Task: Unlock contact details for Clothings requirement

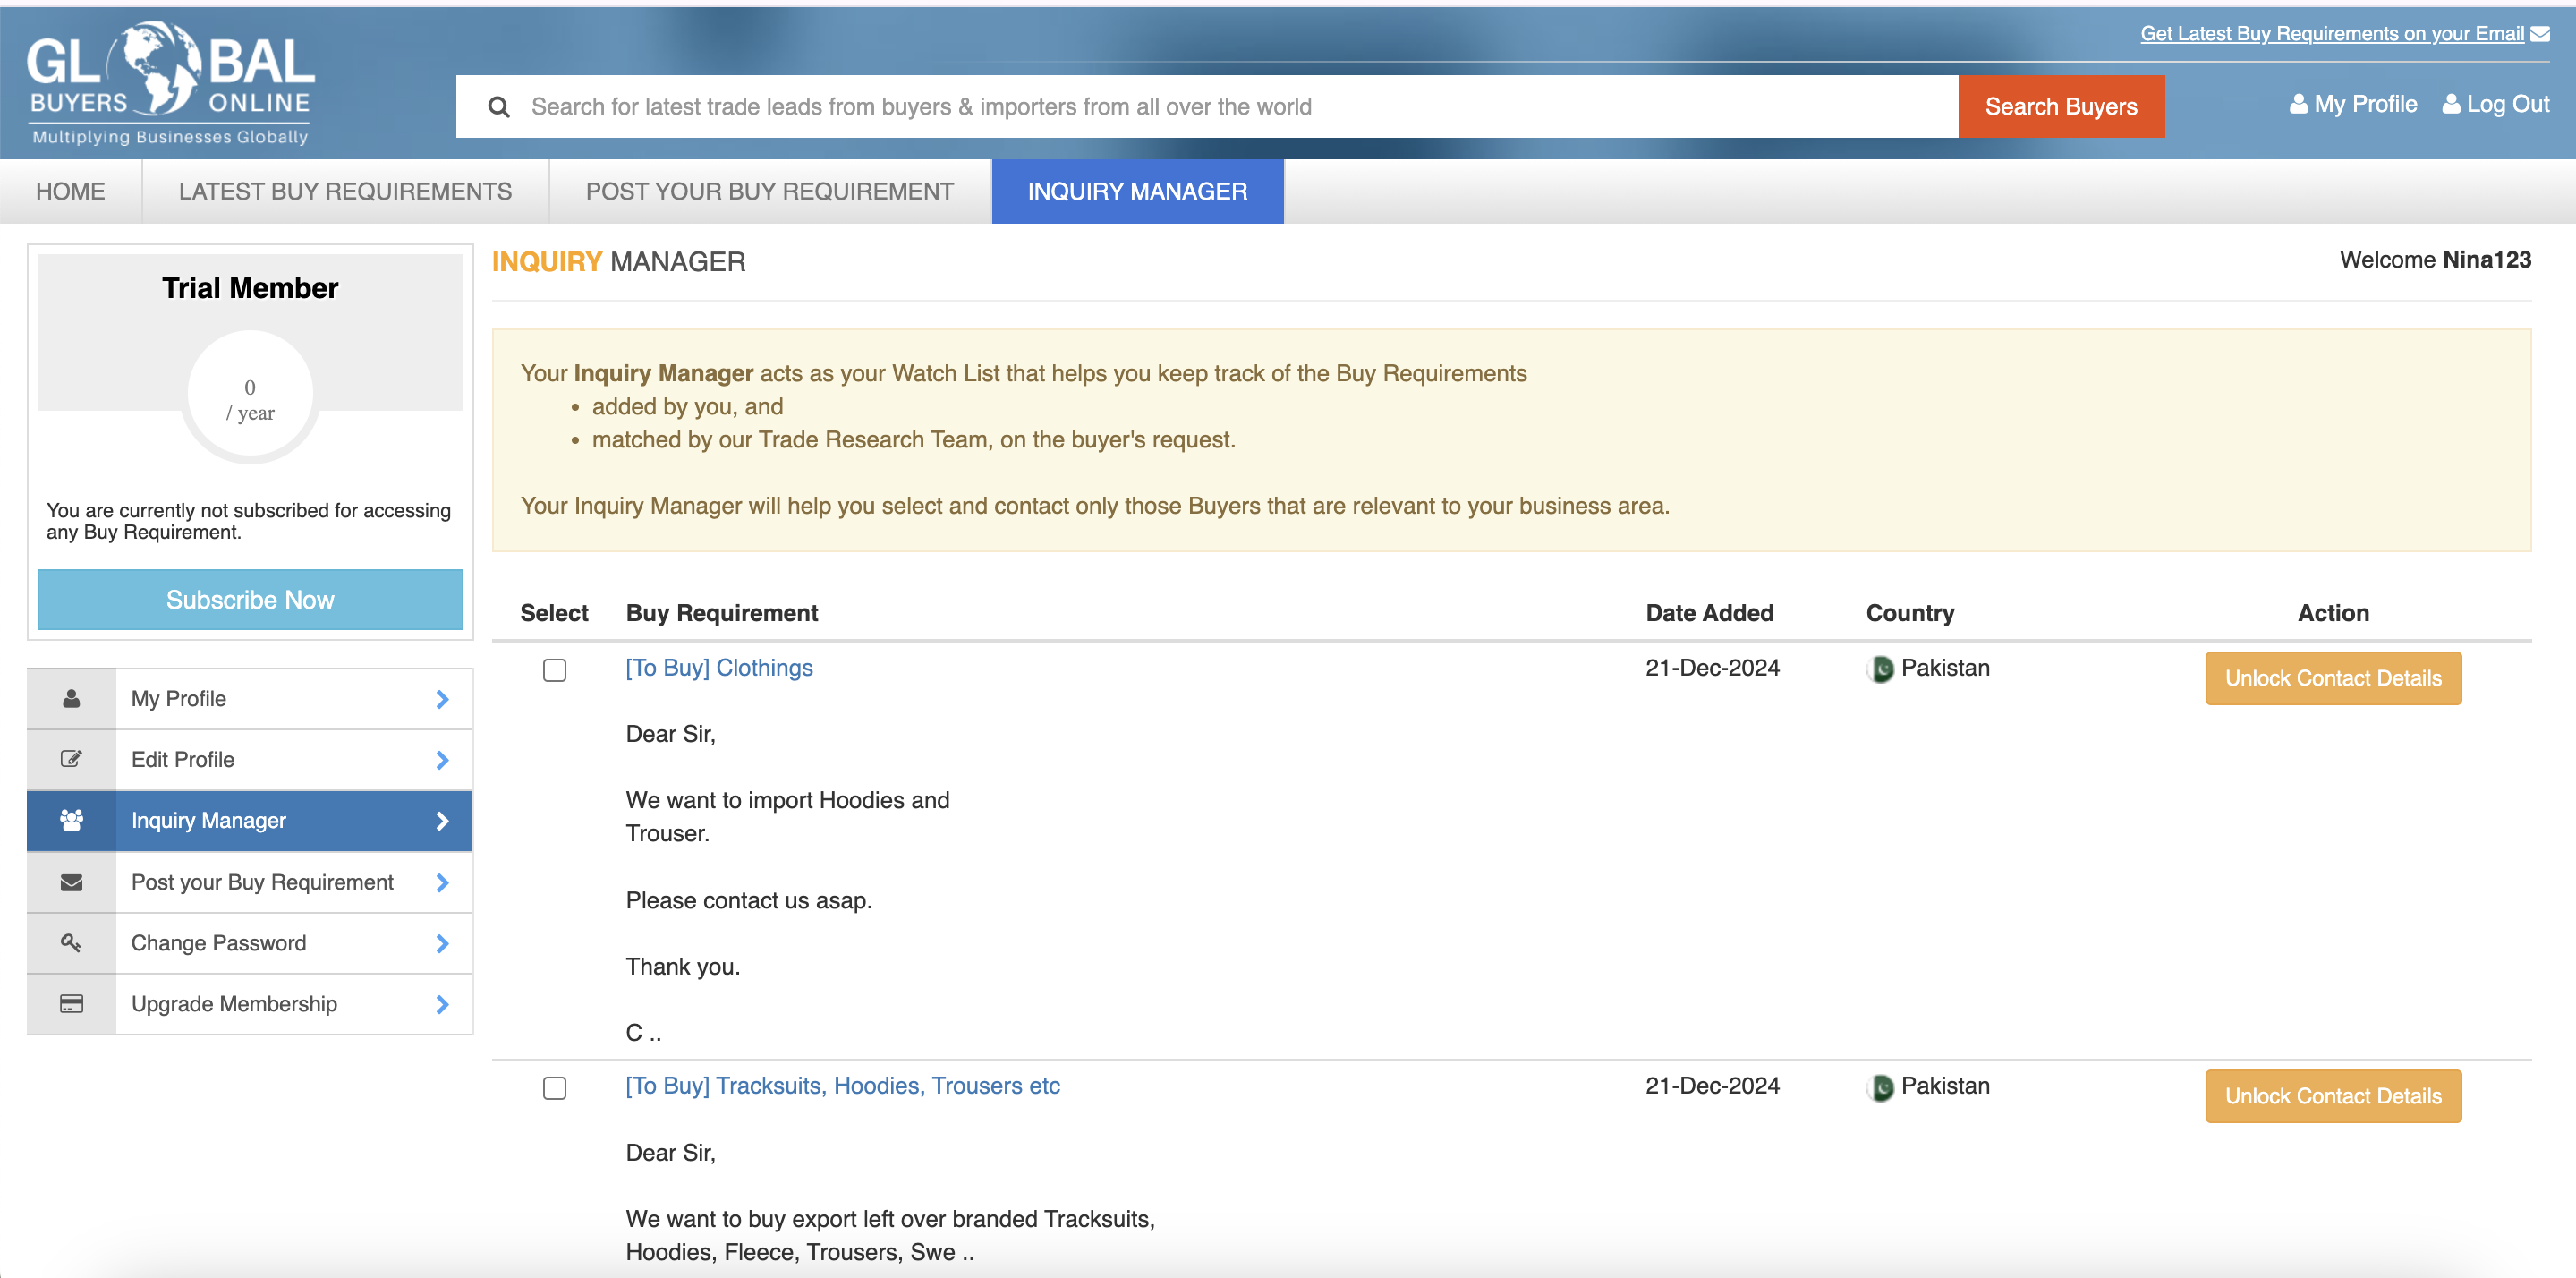Action: pos(2332,678)
